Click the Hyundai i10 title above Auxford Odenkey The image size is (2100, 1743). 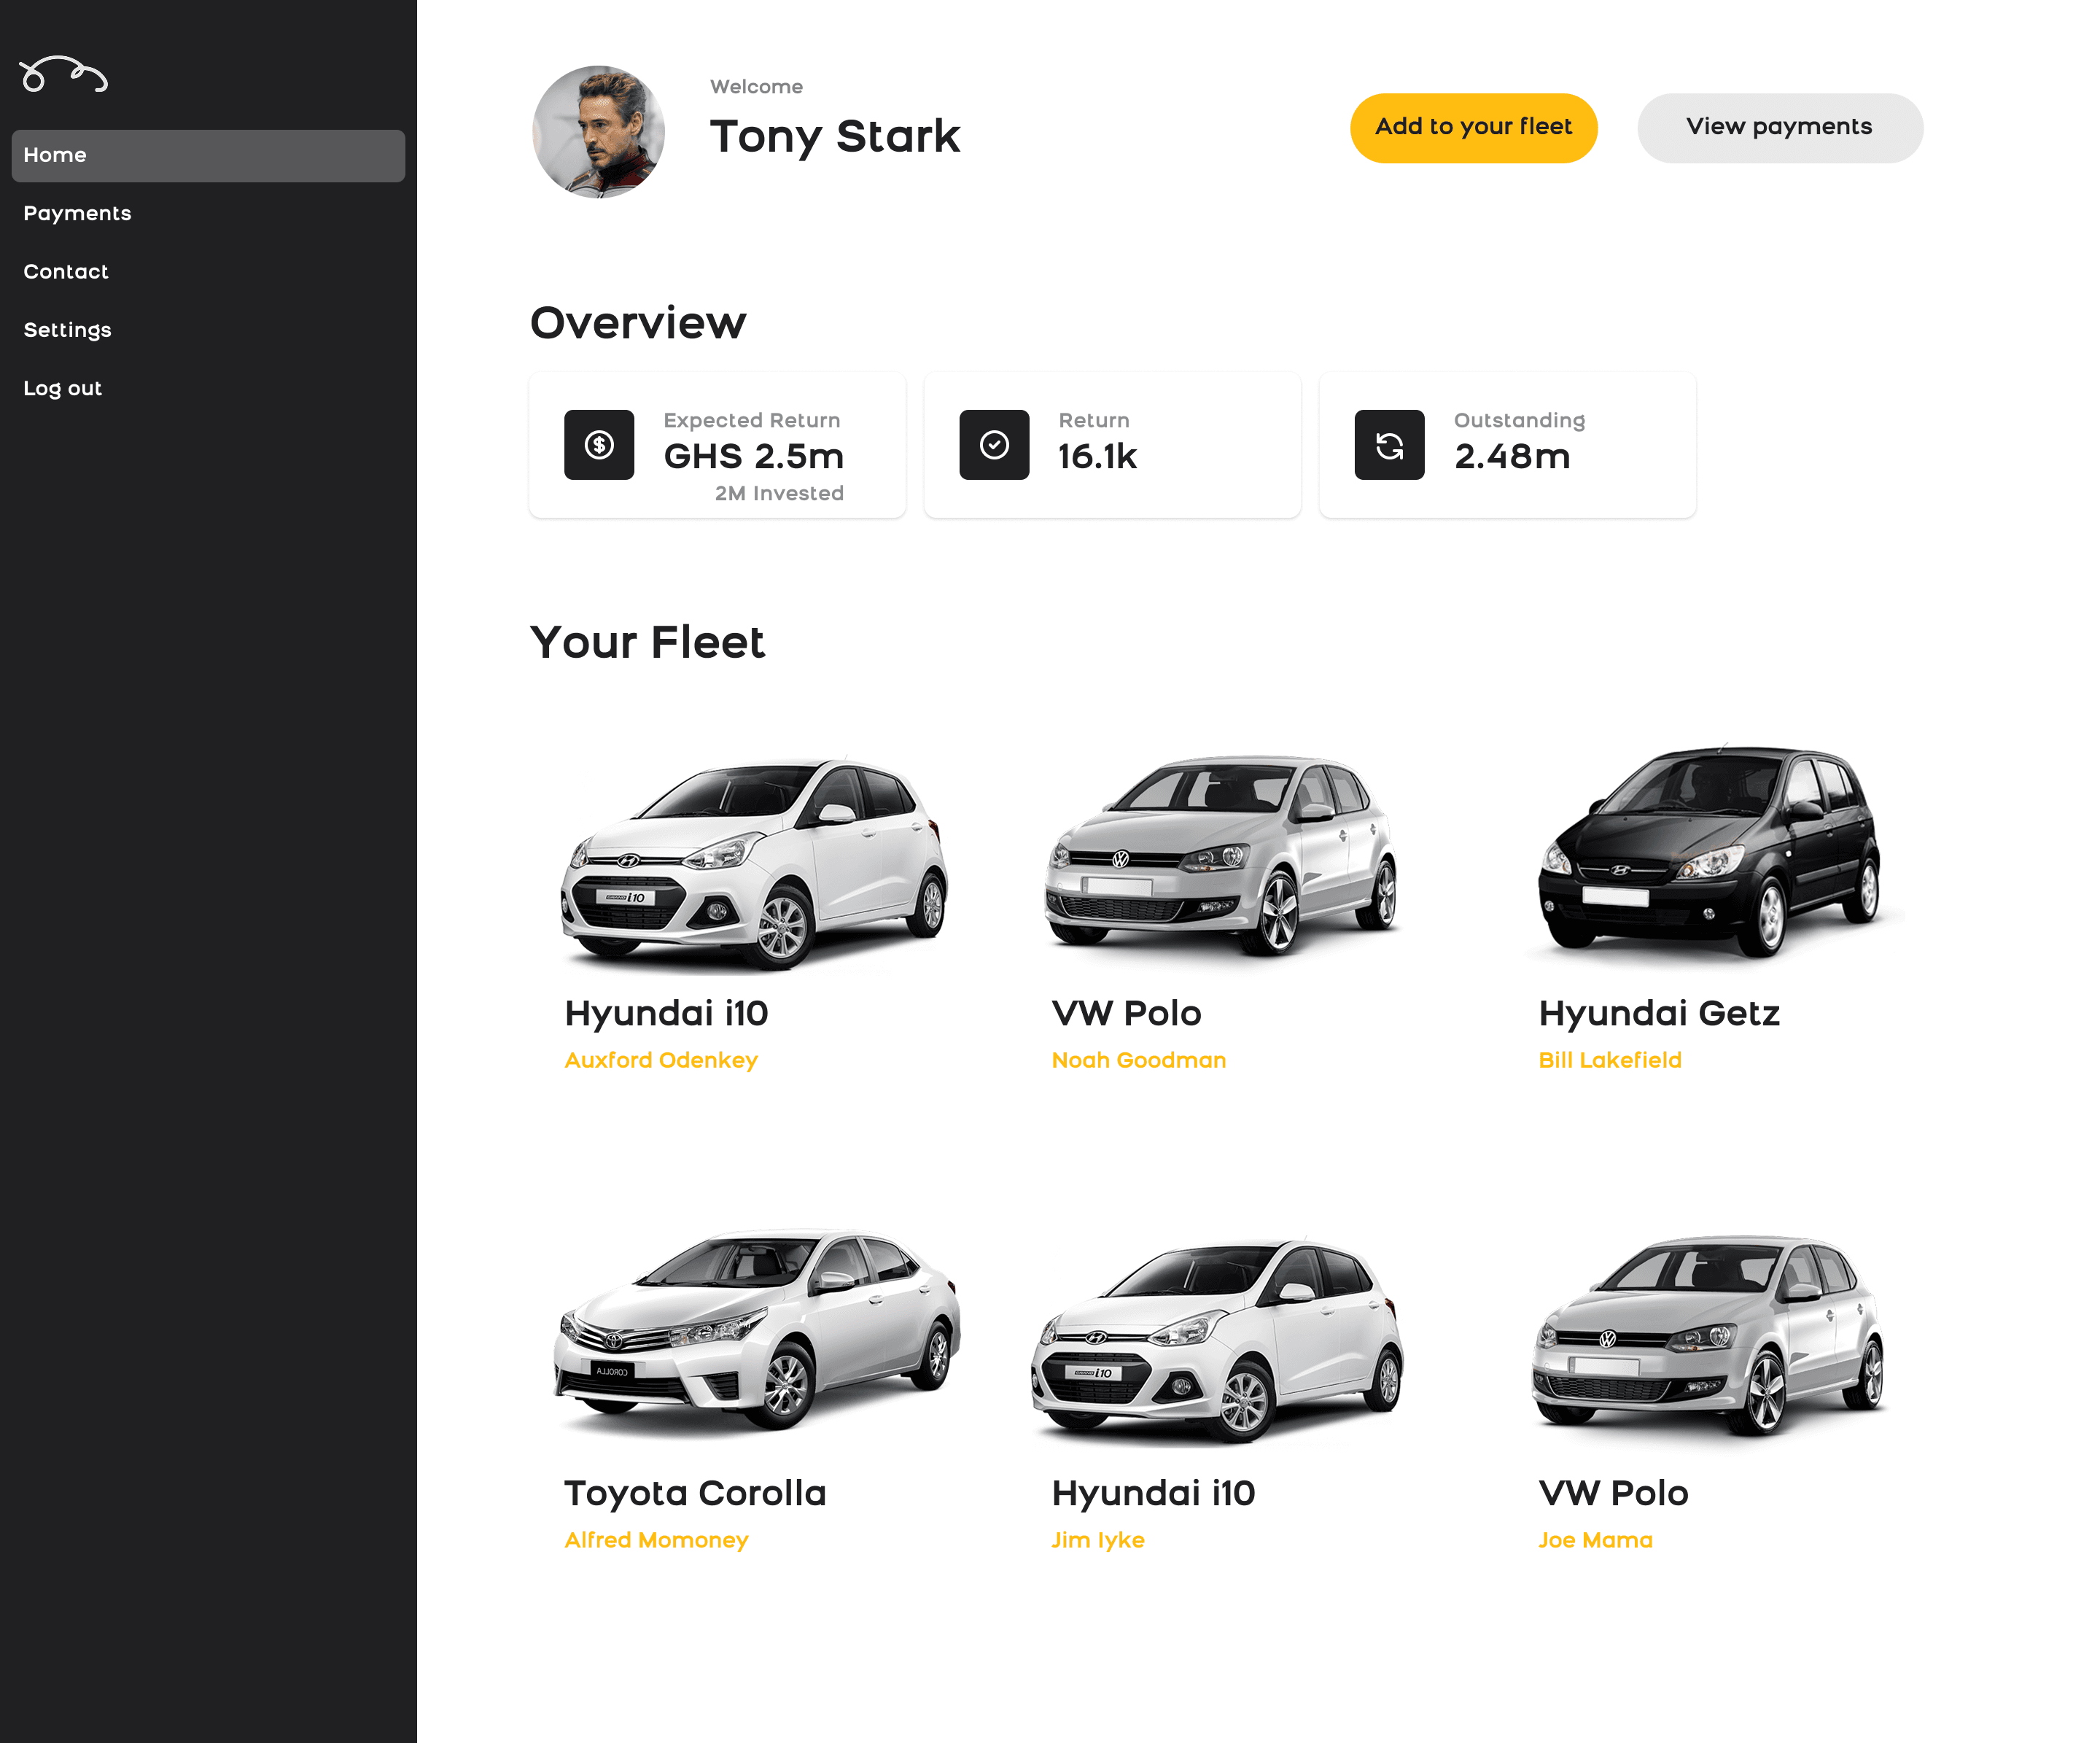click(x=666, y=1013)
